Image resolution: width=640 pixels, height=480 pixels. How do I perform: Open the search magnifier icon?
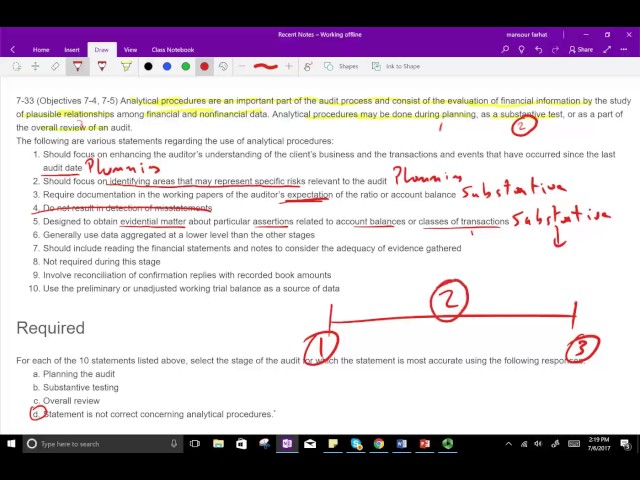tap(505, 49)
